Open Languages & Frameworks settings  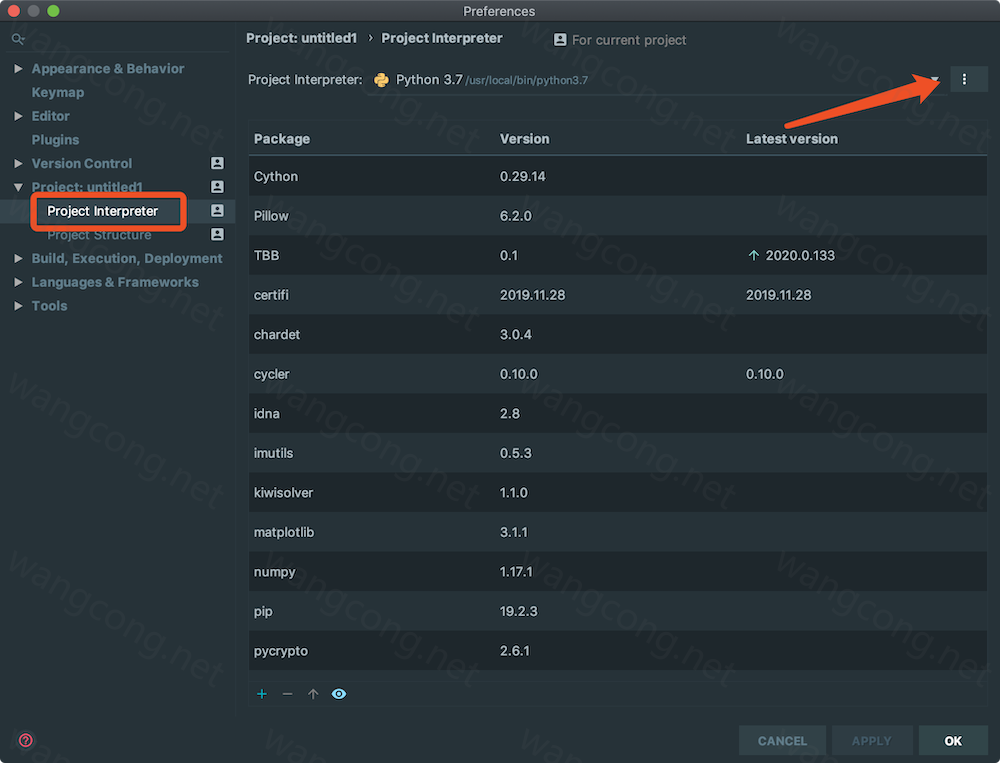[115, 282]
